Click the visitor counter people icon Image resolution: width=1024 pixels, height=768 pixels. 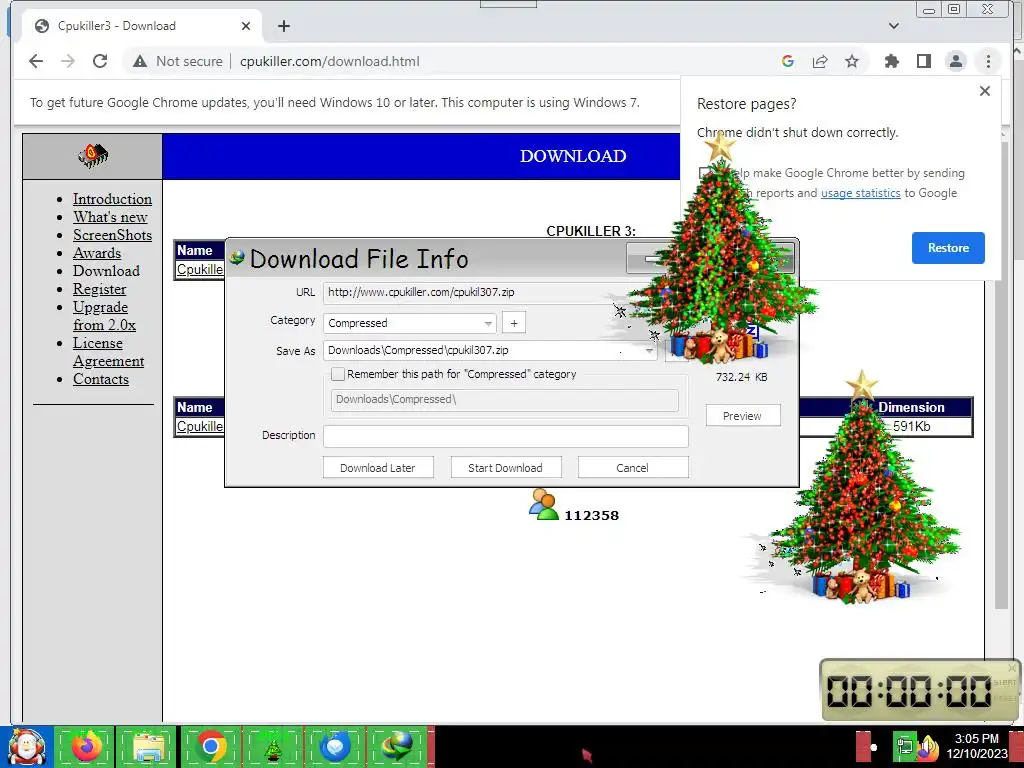click(x=544, y=504)
